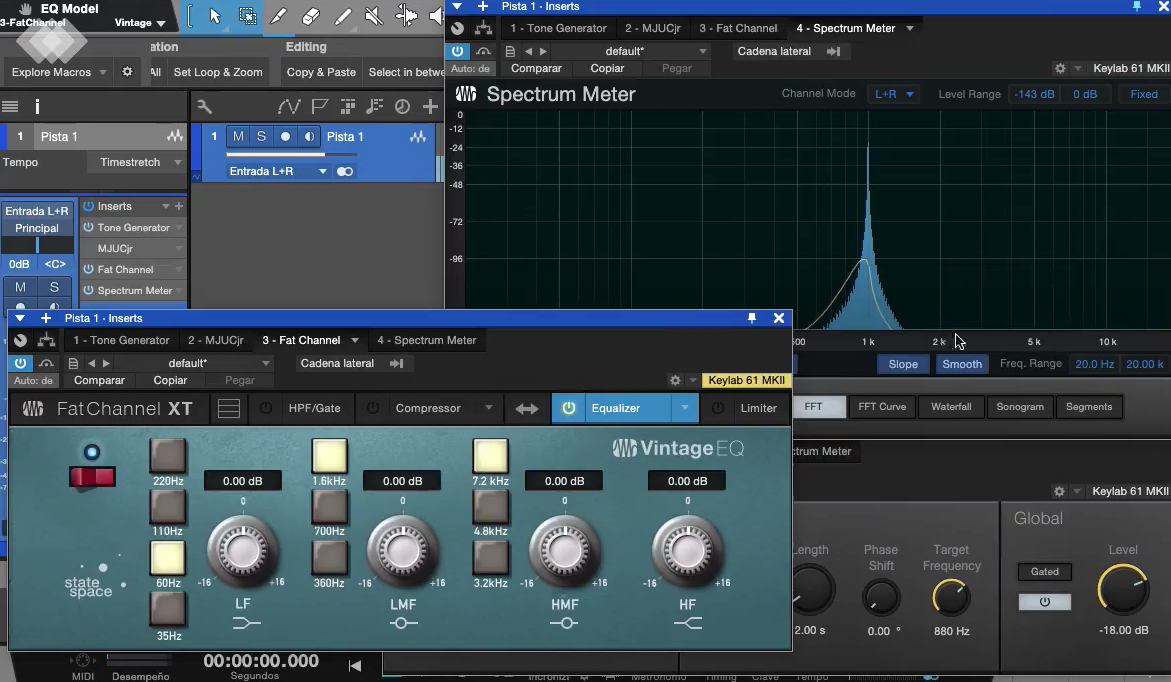Enable the Compressor power button
This screenshot has width=1171, height=682.
click(373, 408)
